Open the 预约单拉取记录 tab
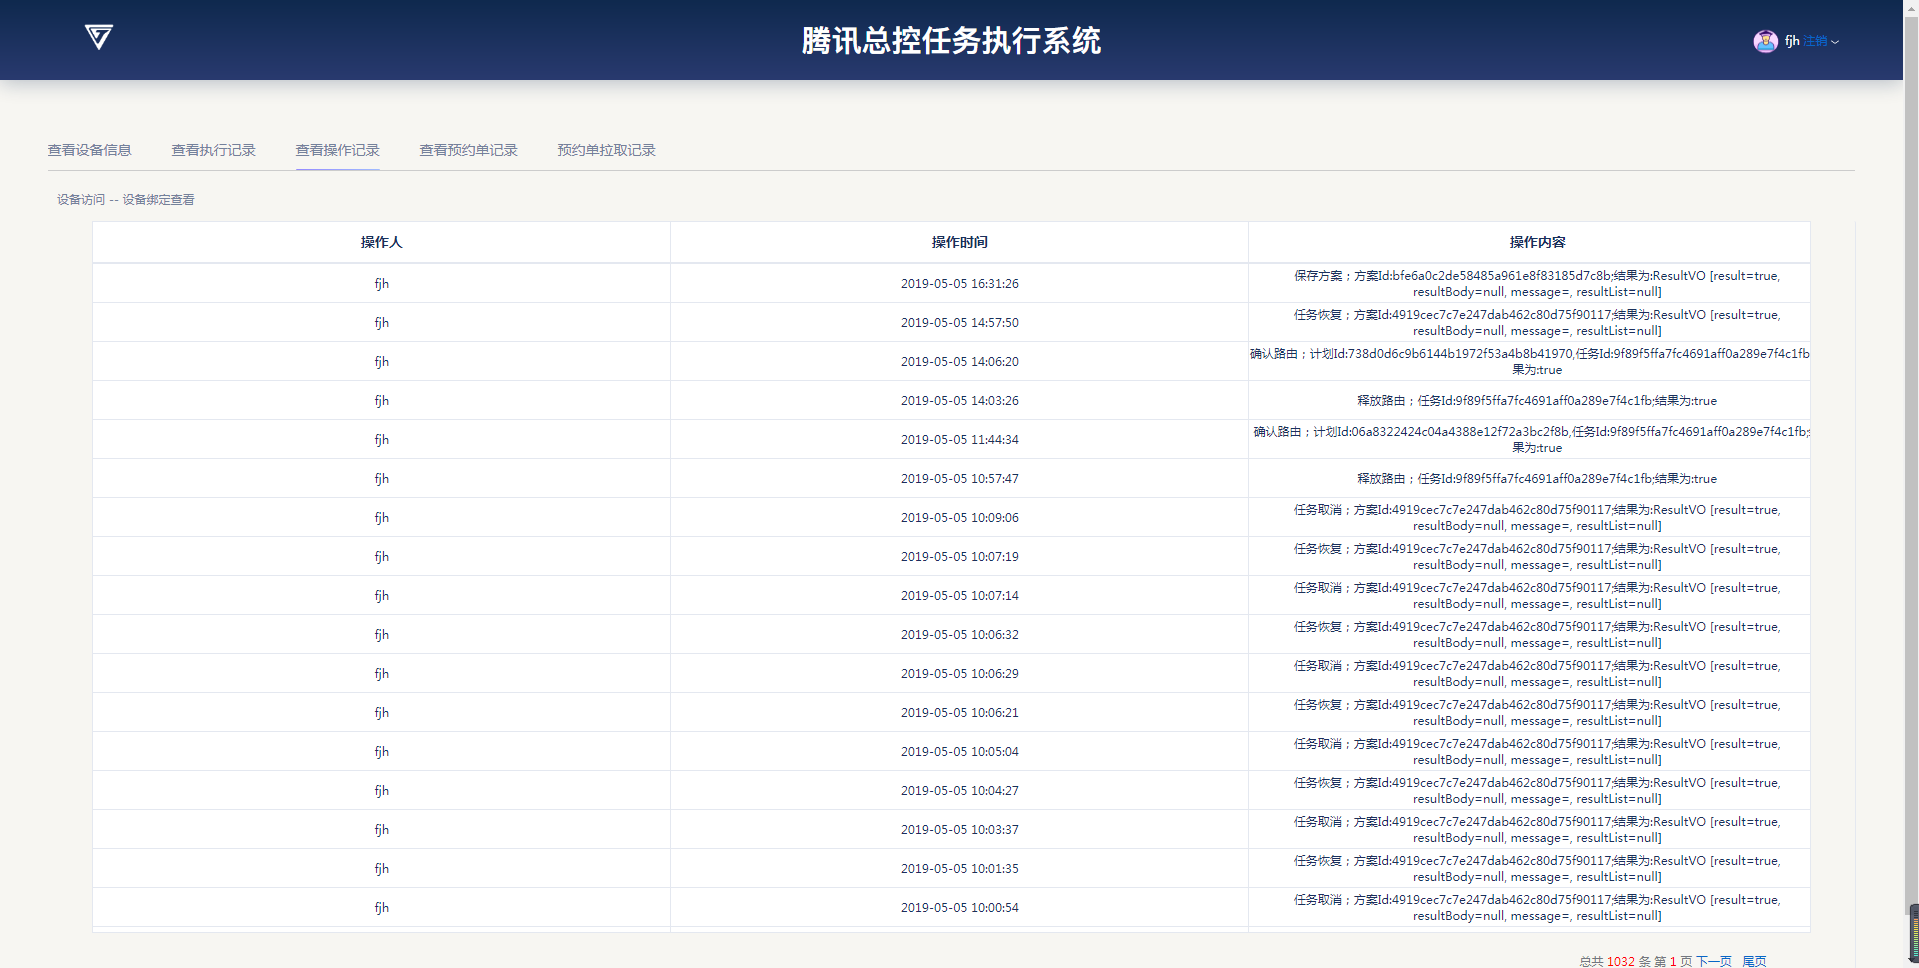This screenshot has height=968, width=1919. coord(606,150)
